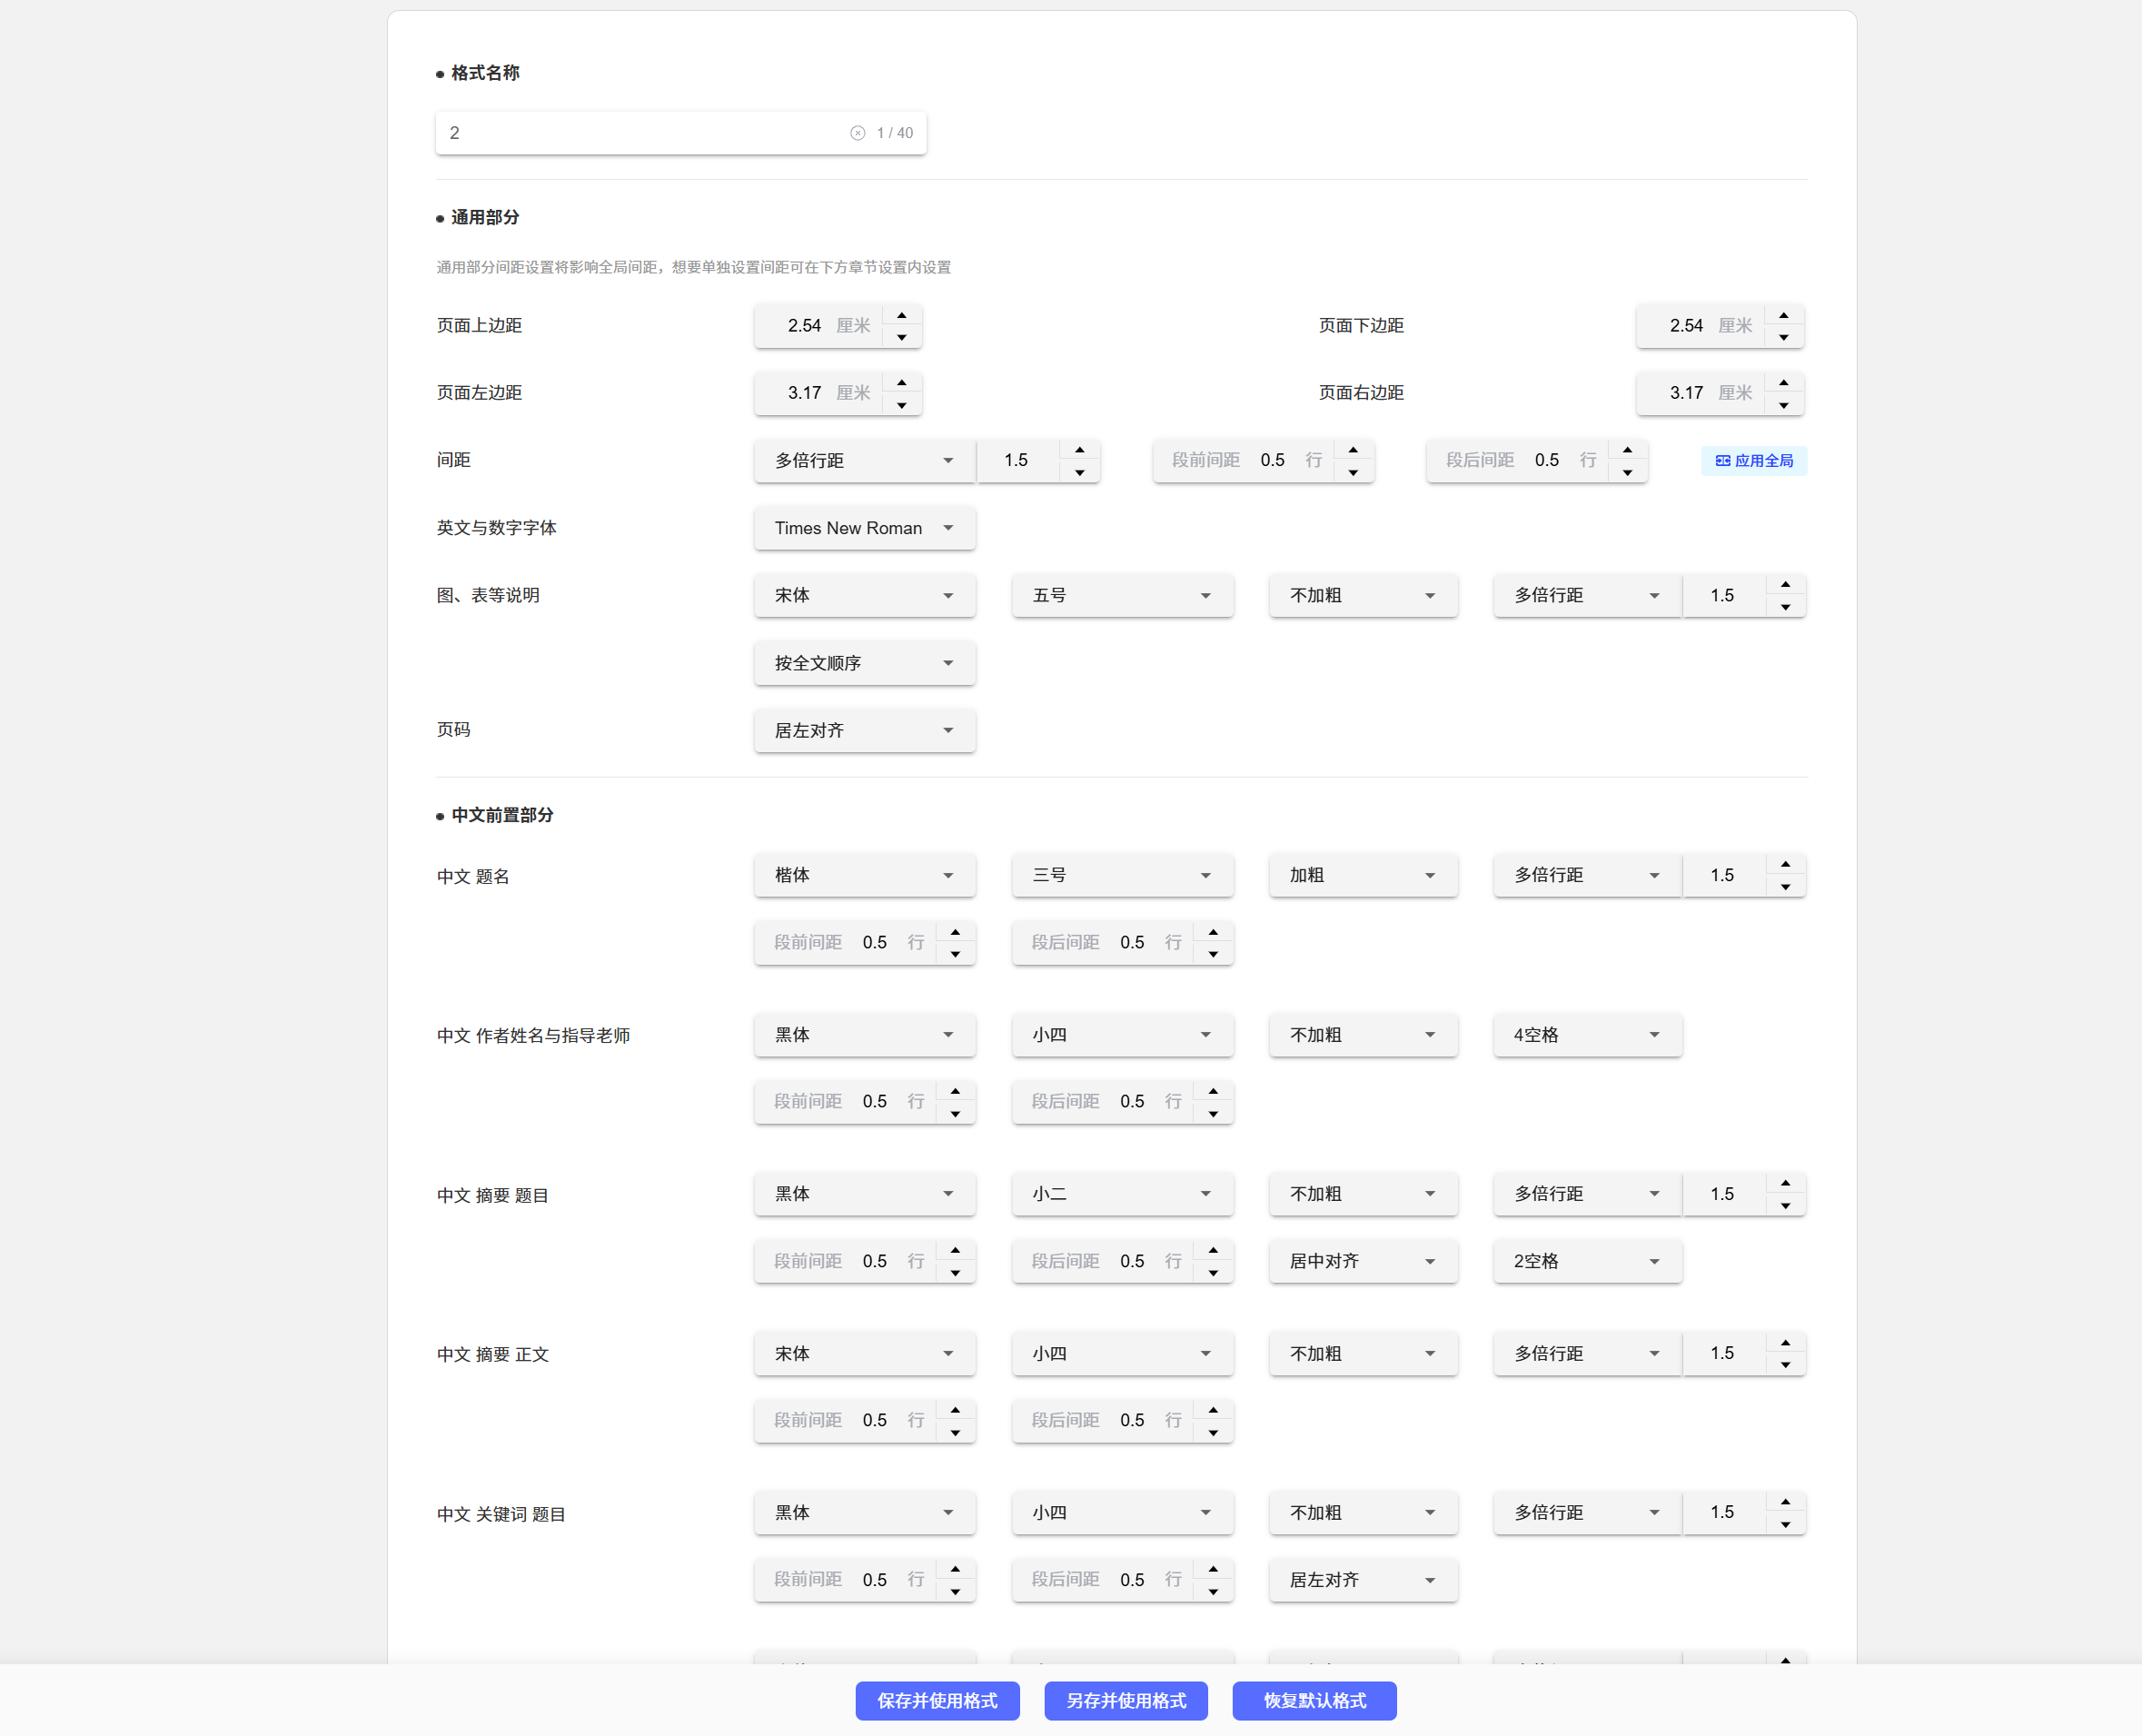Viewport: 2142px width, 1736px height.
Task: Click the 应用全局 apply-global button
Action: click(x=1753, y=461)
